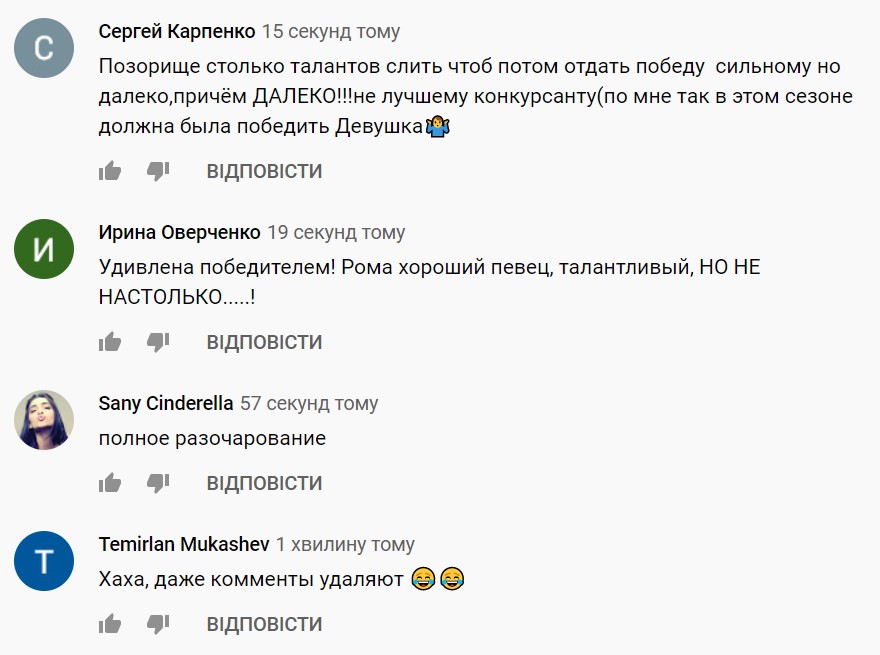The image size is (880, 655).
Task: Reply to Sany Cinderella's comment
Action: [x=264, y=483]
